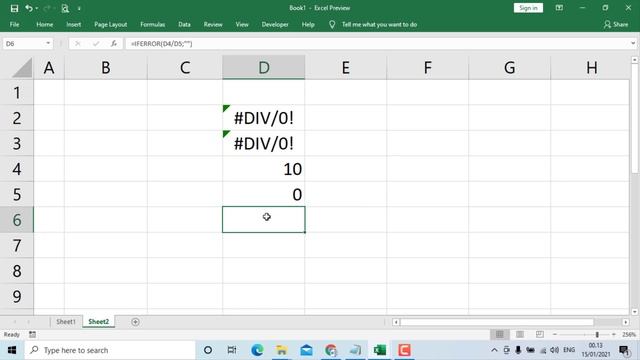The width and height of the screenshot is (640, 360).
Task: Click the 256% zoom level
Action: 629,335
